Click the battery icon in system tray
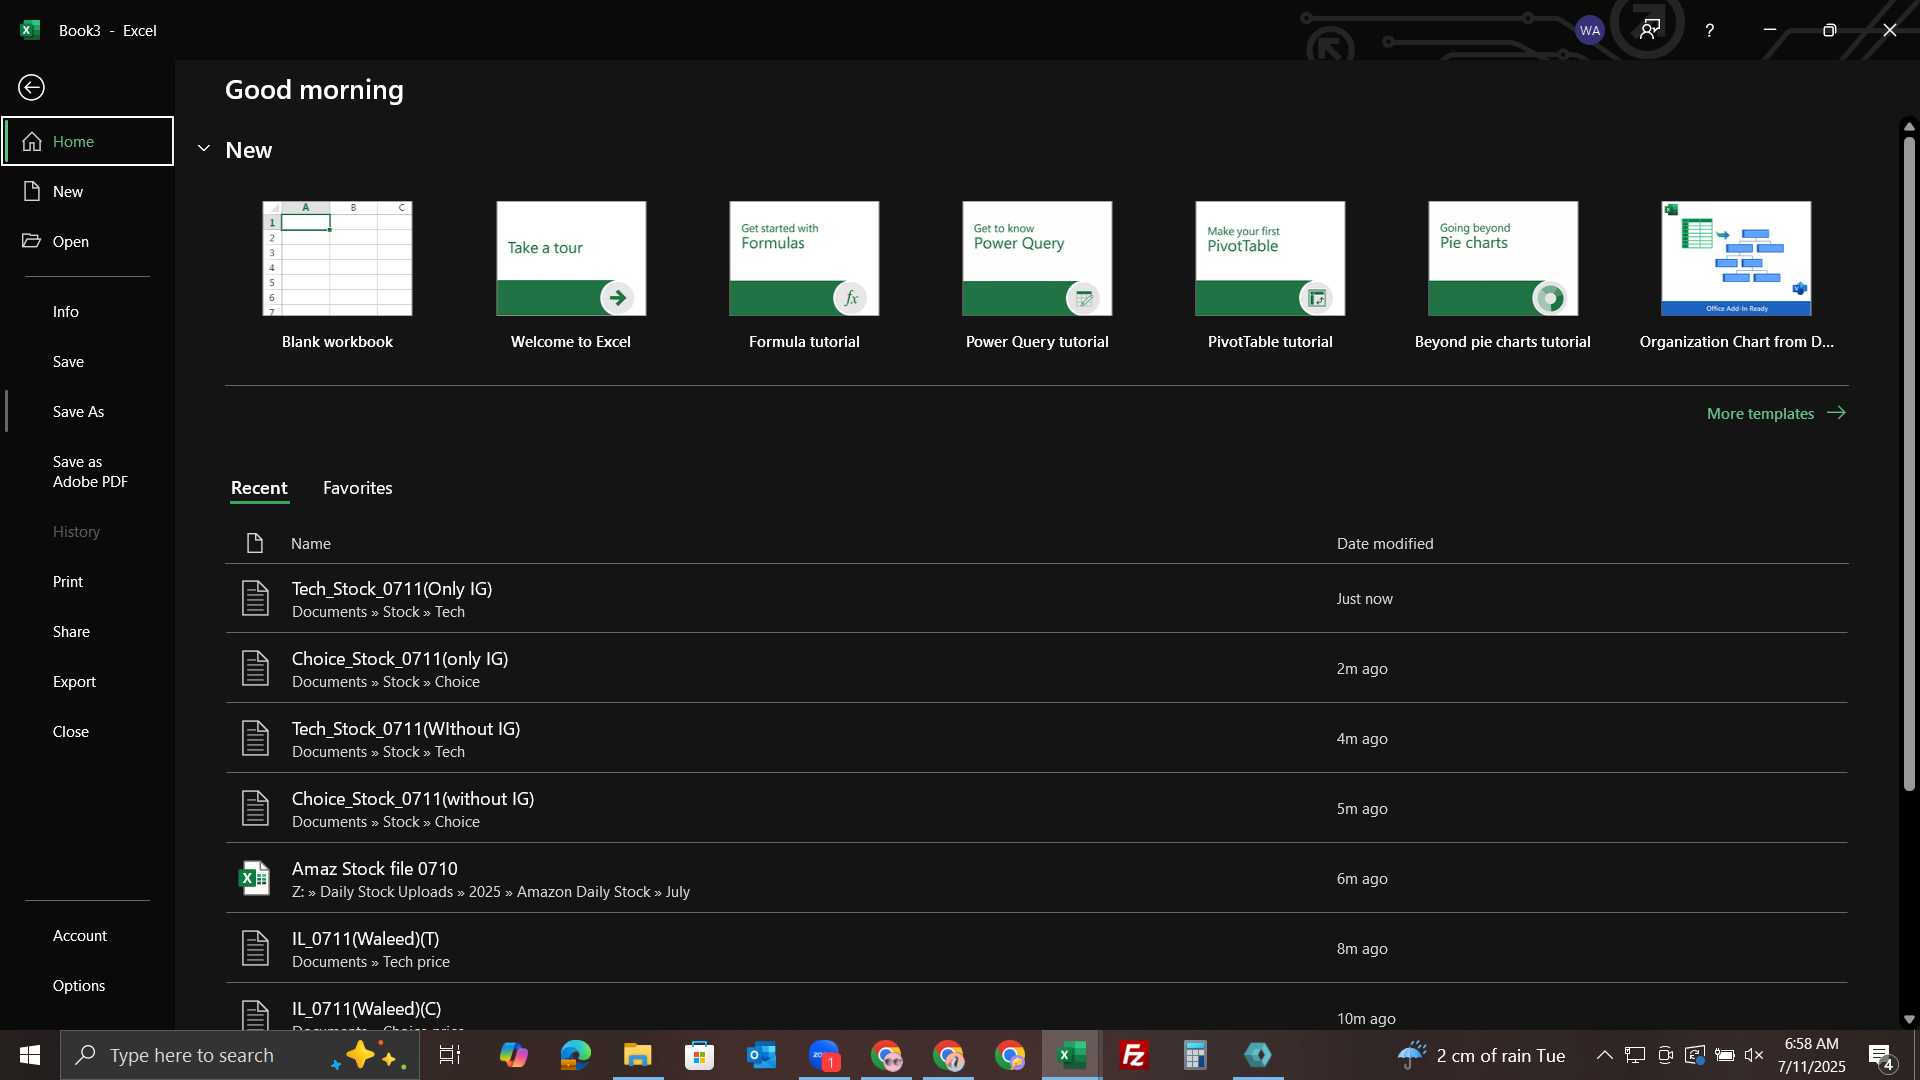The image size is (1920, 1080). click(x=1724, y=1055)
